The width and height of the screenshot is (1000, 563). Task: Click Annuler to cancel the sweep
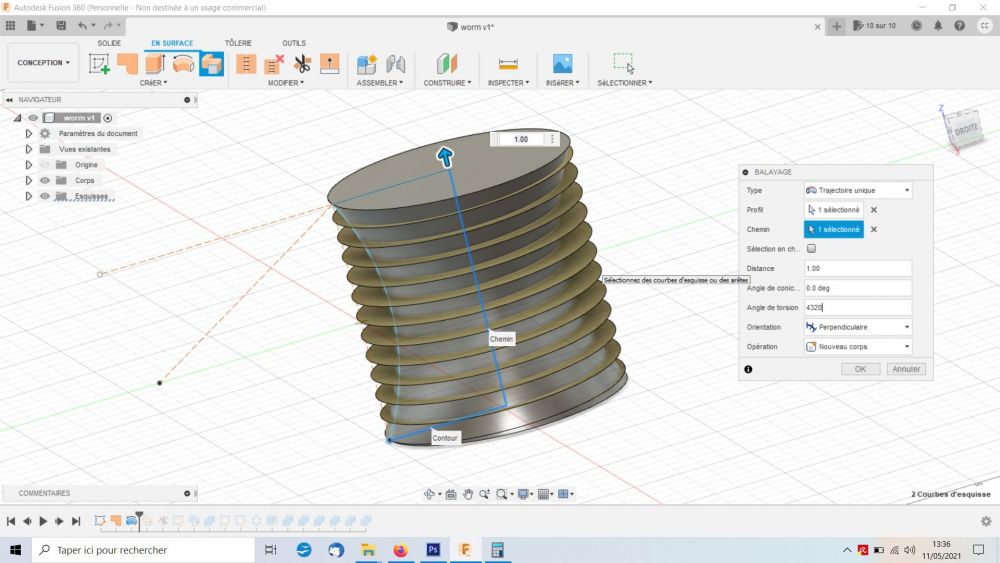(905, 369)
